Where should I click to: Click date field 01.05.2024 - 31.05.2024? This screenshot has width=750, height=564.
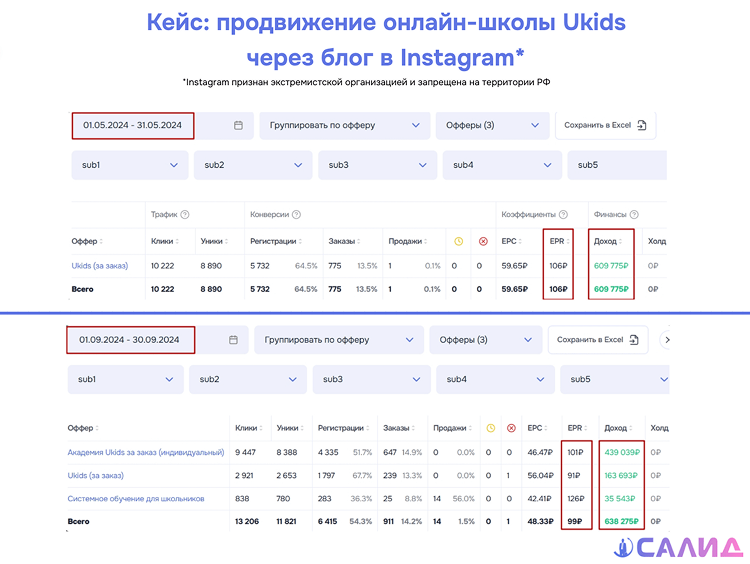pos(133,125)
